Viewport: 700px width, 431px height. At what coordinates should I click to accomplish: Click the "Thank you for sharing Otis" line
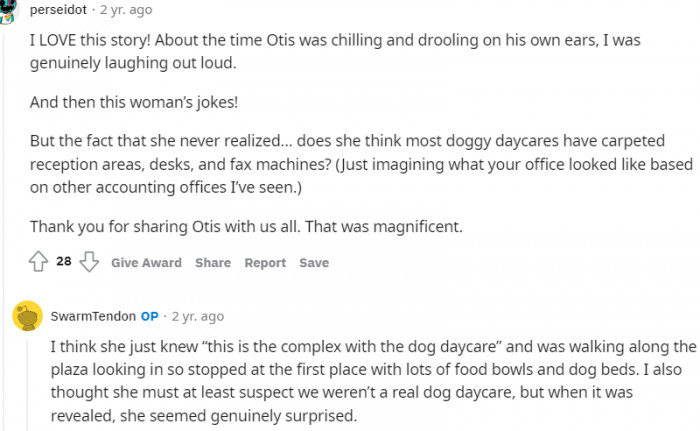[x=246, y=226]
